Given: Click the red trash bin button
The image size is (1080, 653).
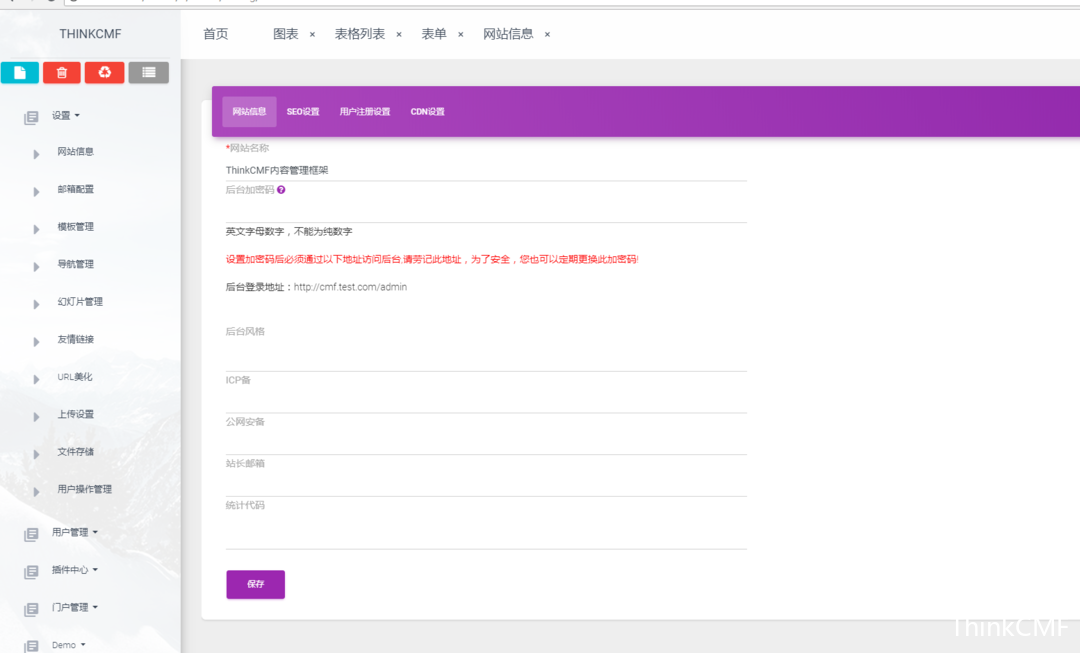Looking at the screenshot, I should (62, 72).
